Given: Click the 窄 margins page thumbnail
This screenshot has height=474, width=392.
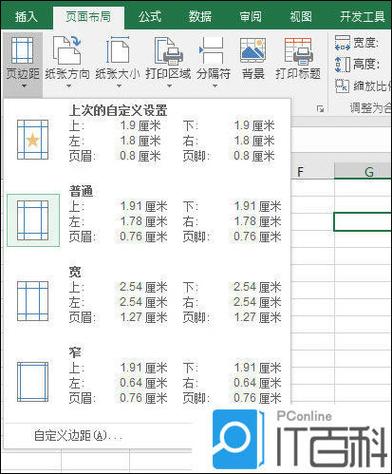Looking at the screenshot, I should (x=33, y=382).
